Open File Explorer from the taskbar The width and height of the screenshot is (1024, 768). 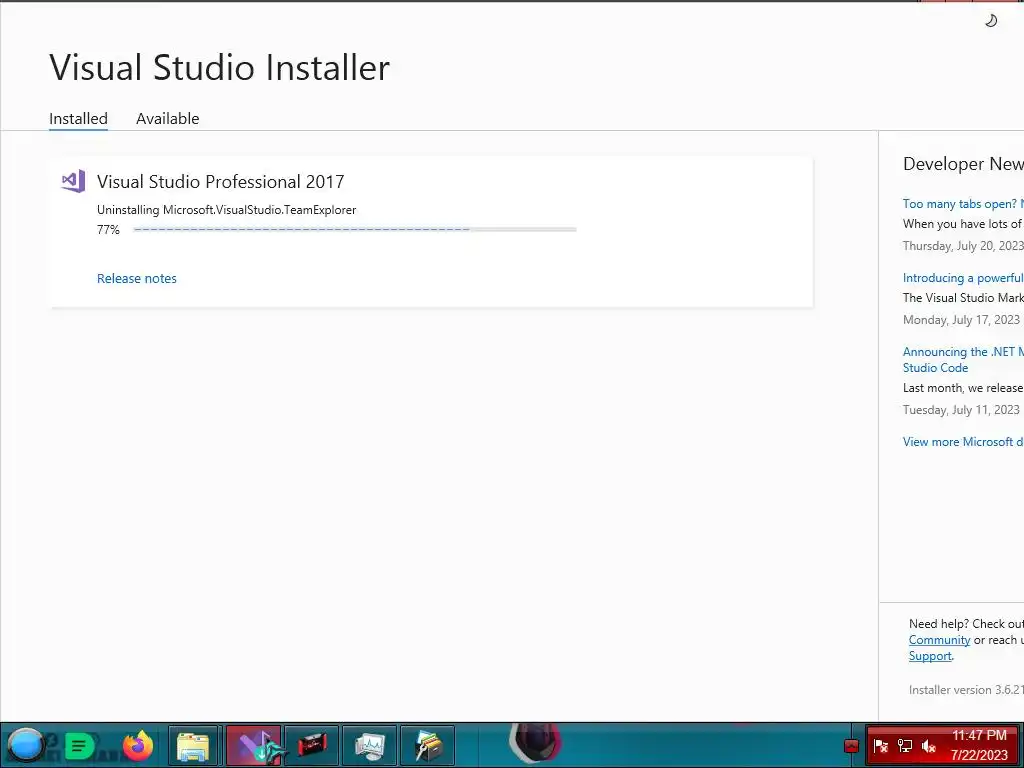pyautogui.click(x=193, y=746)
